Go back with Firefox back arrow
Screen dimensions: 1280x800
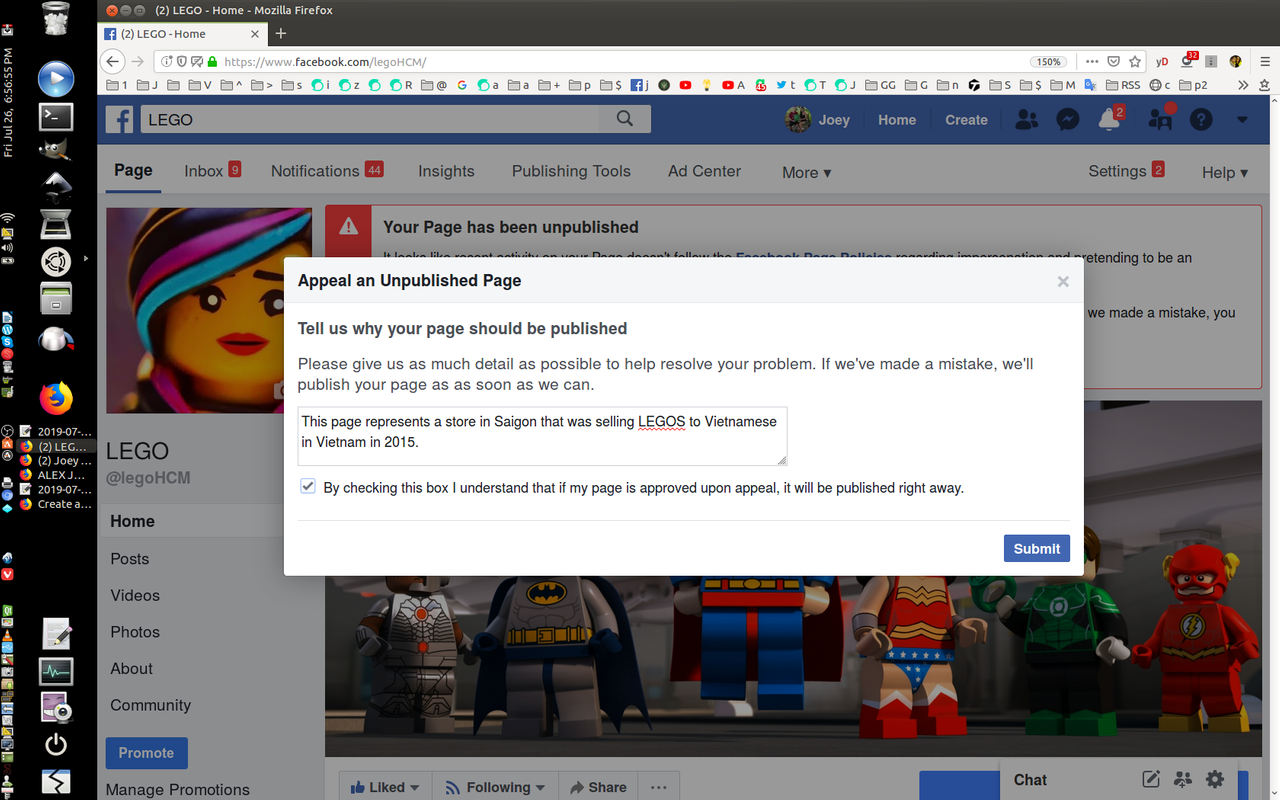[x=113, y=61]
